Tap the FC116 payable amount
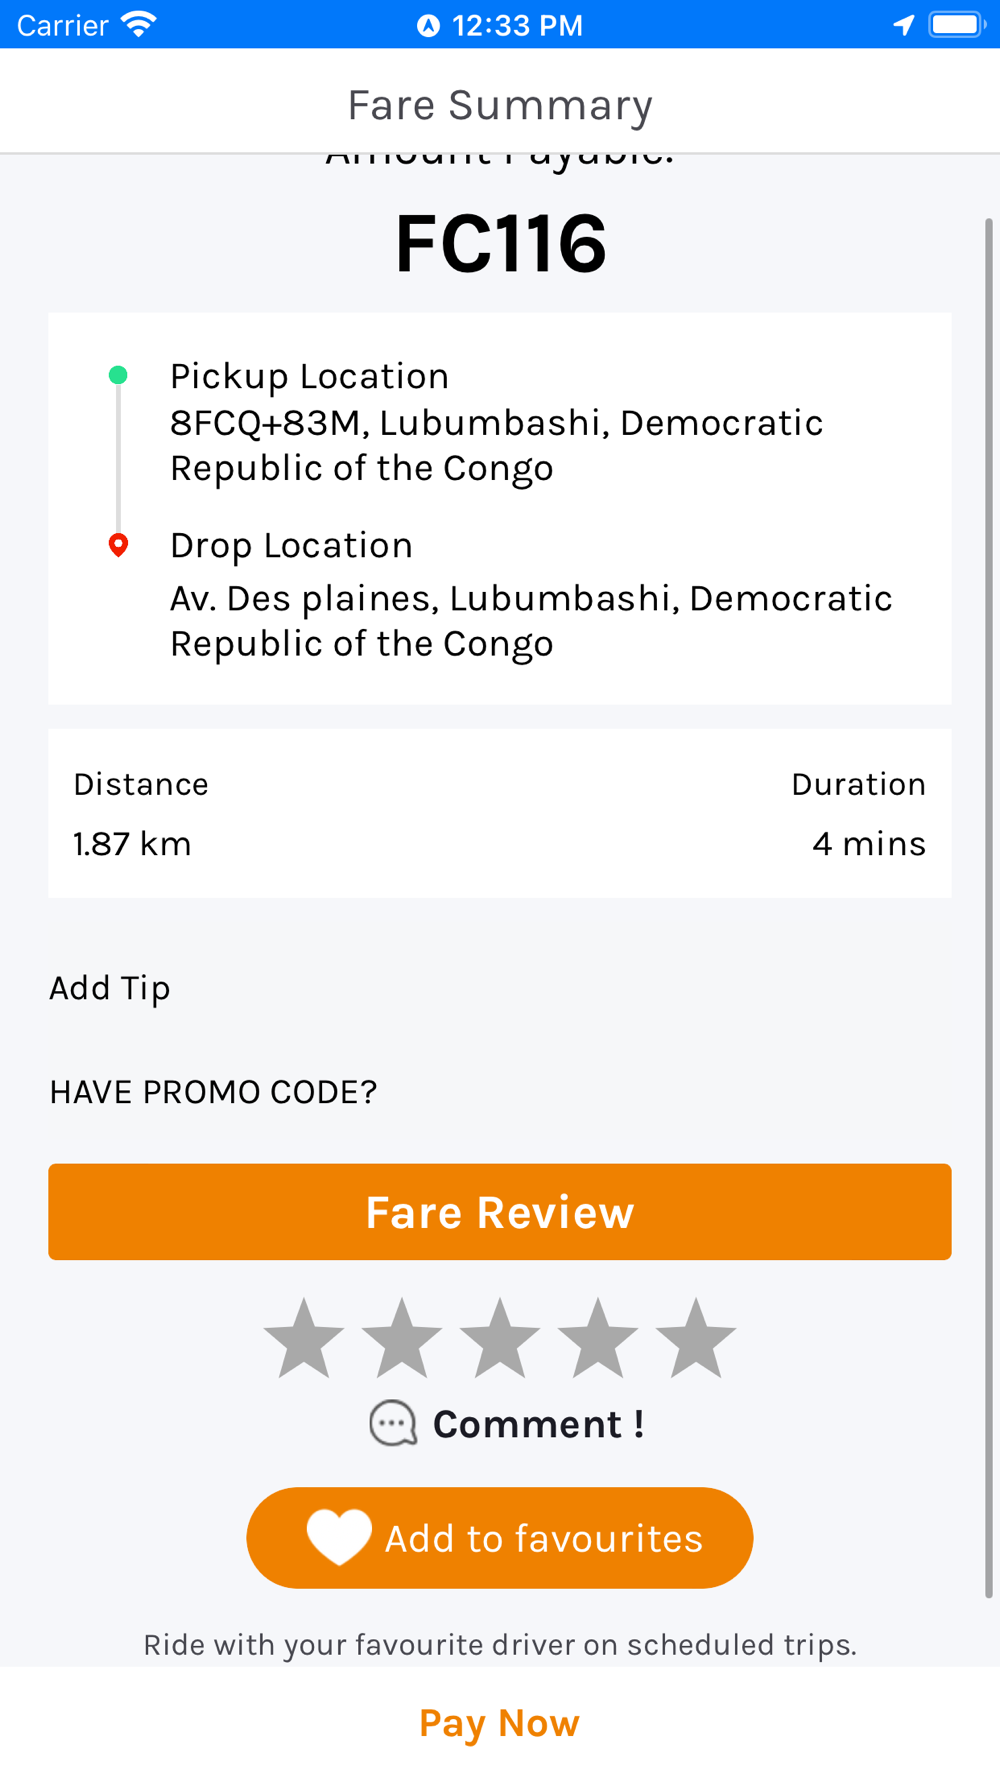Image resolution: width=1000 pixels, height=1778 pixels. click(x=500, y=243)
